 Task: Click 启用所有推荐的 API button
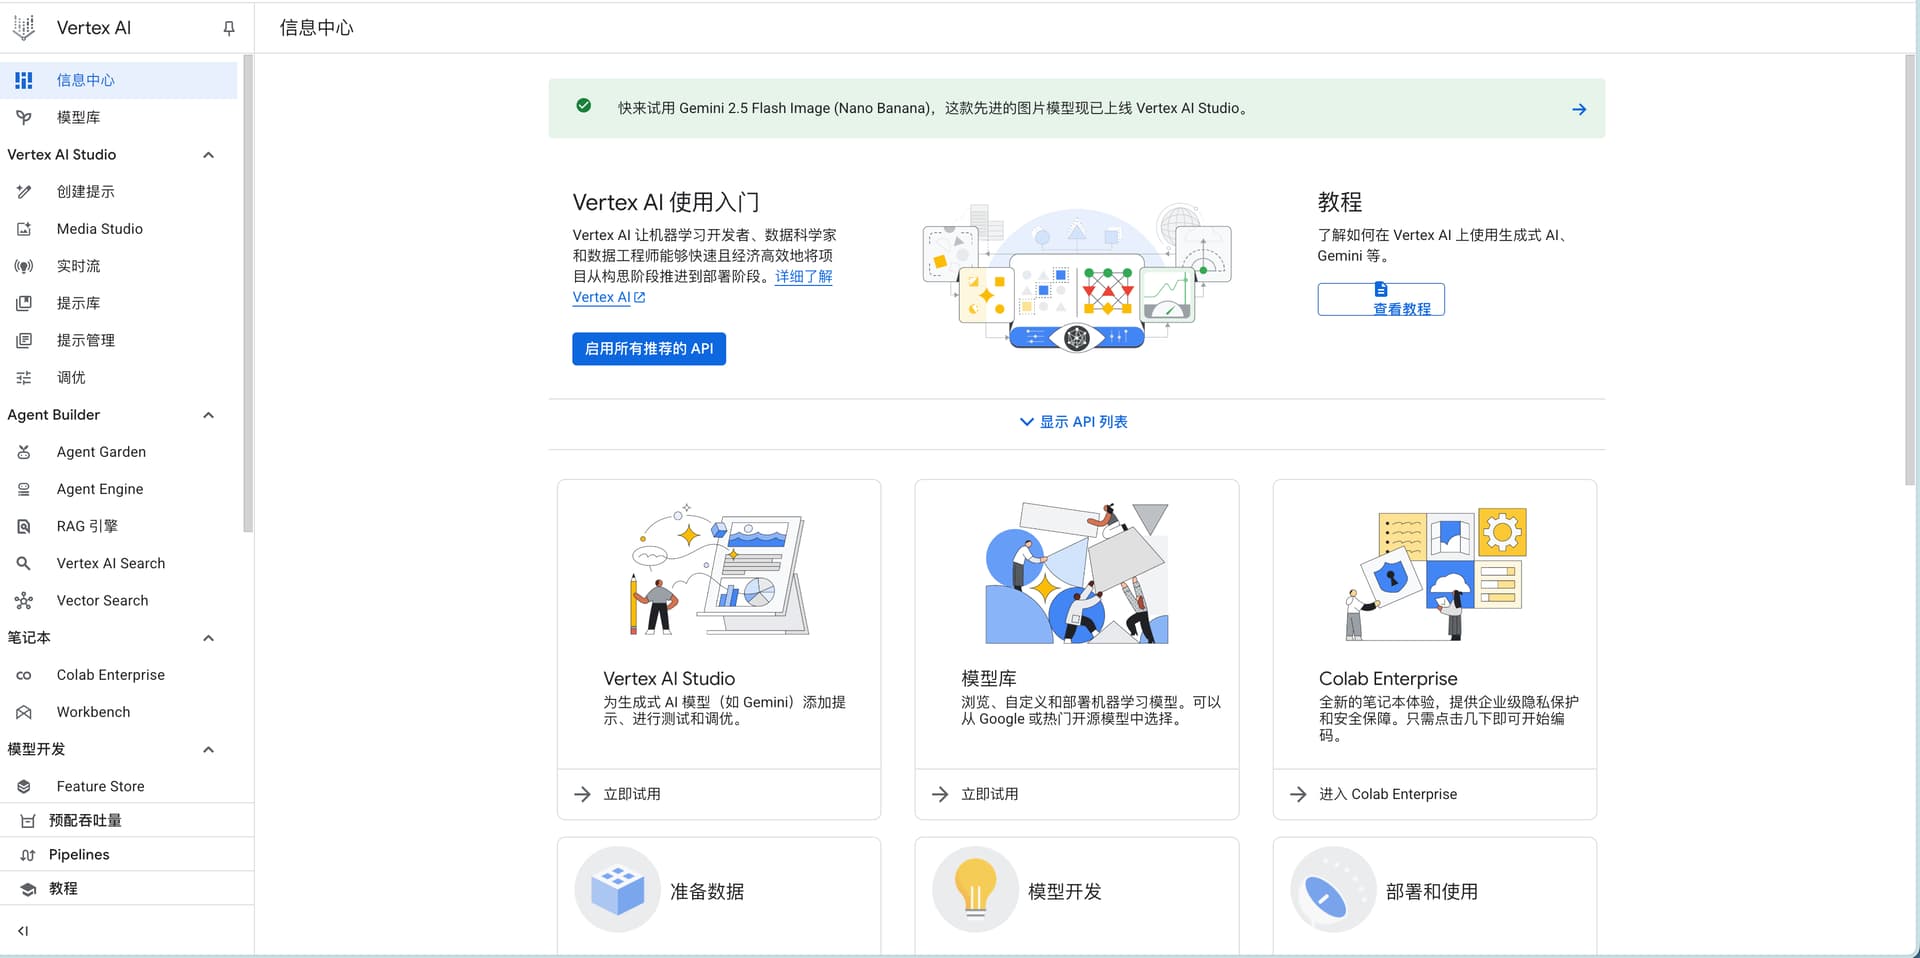[649, 349]
